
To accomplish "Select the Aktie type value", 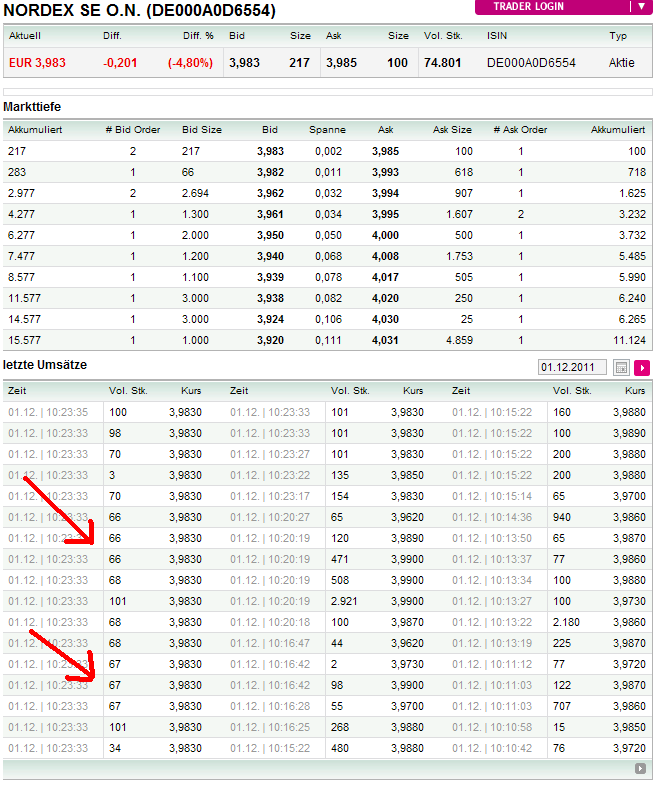I will click(x=621, y=63).
